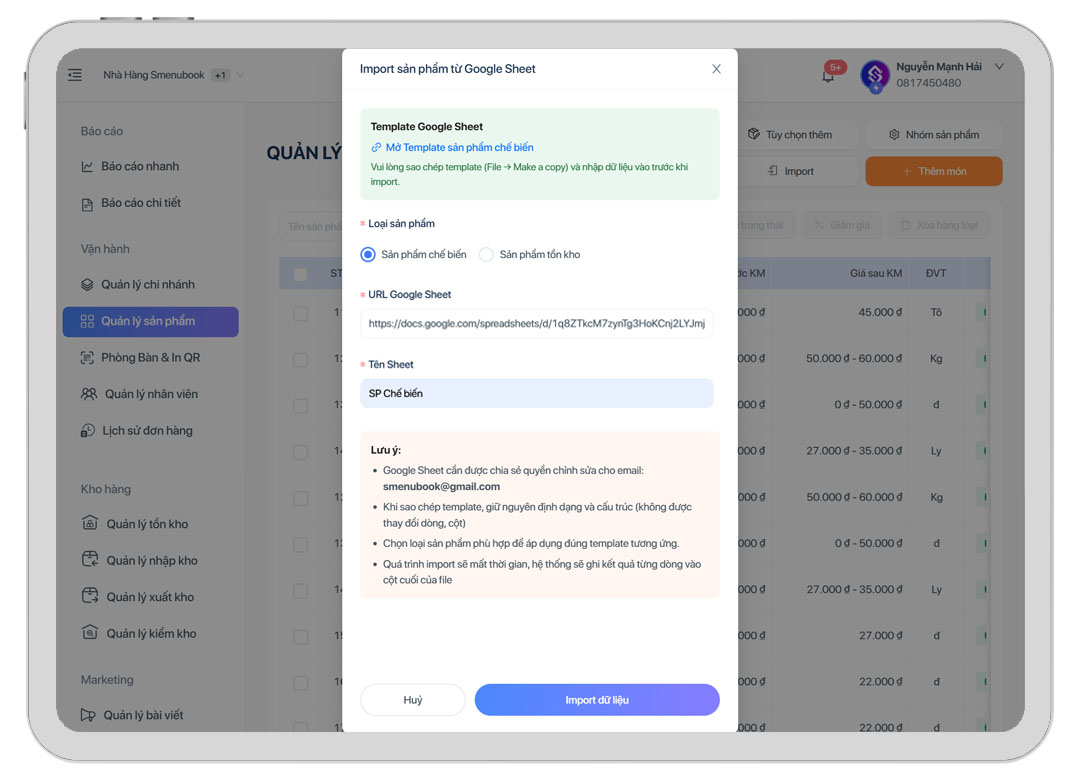Expand the user account dropdown chevron
1080x780 pixels.
(999, 67)
